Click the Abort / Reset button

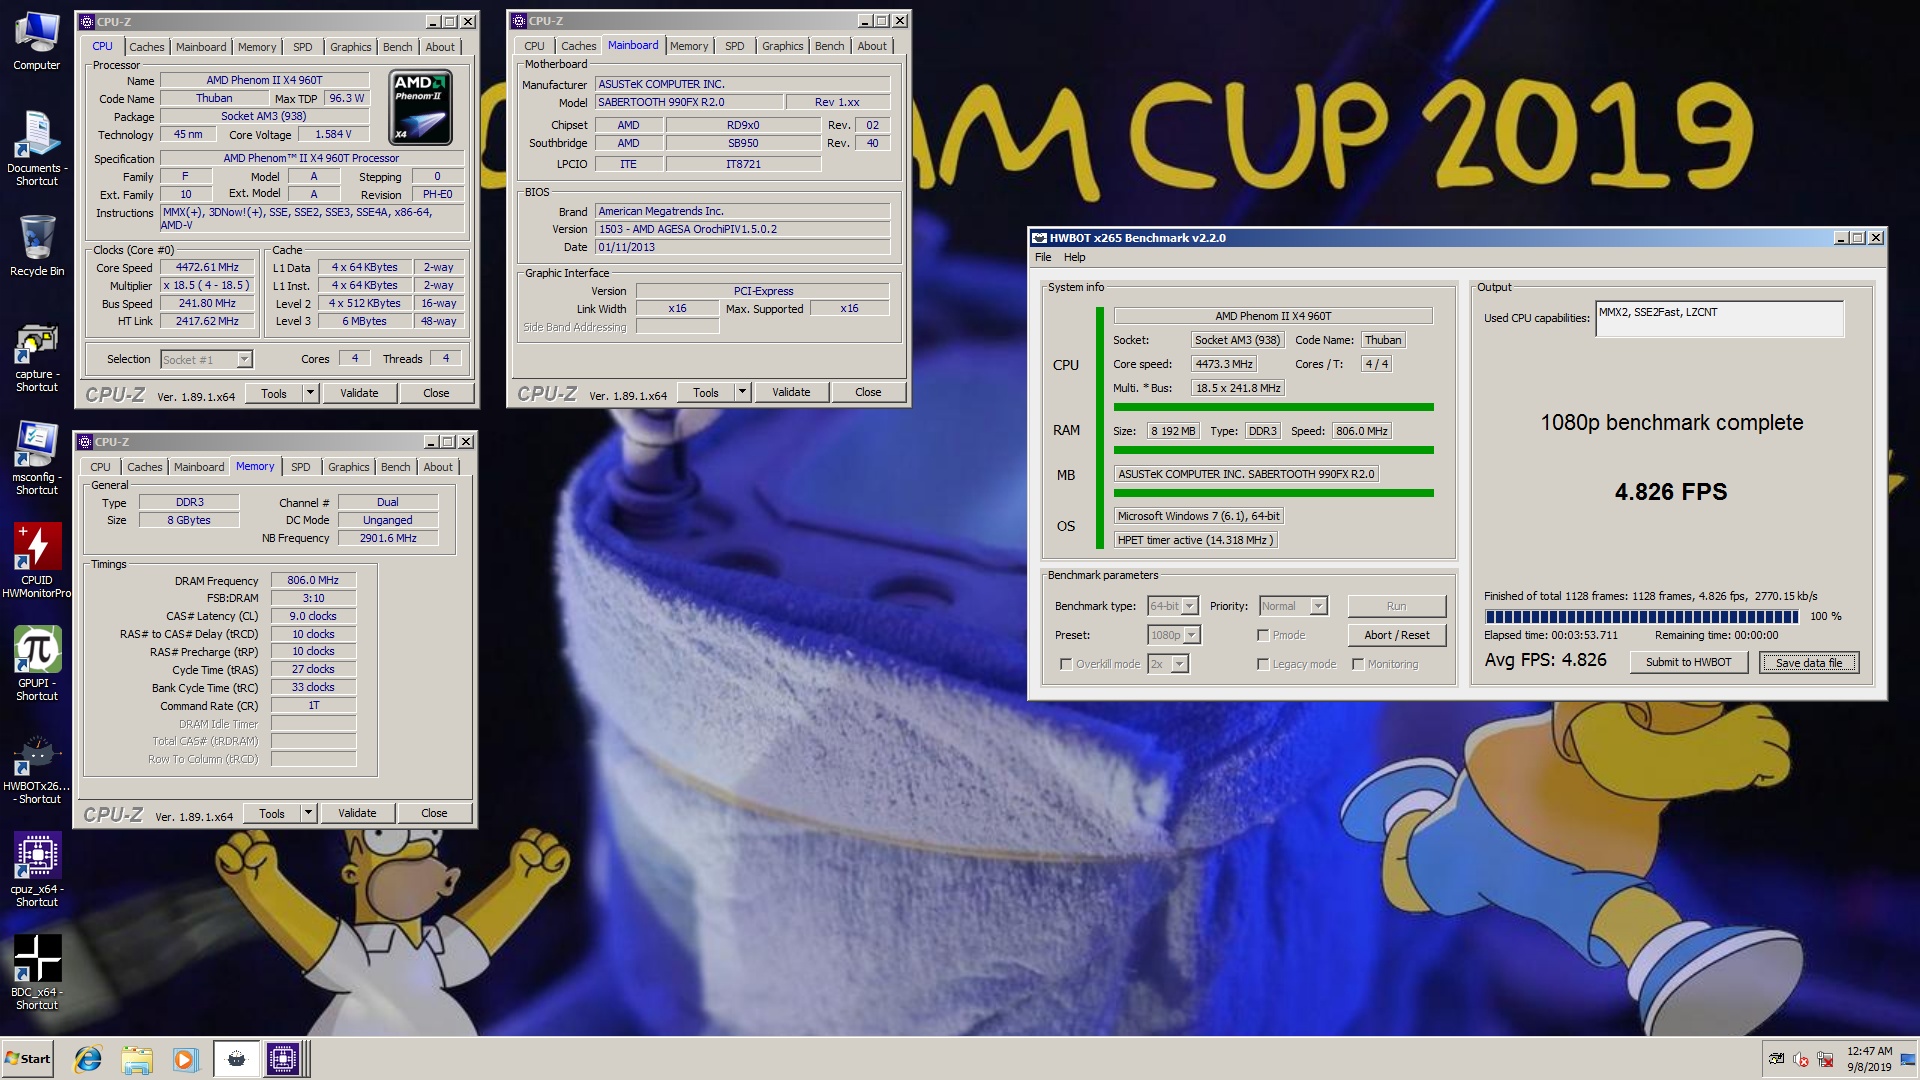(1397, 635)
